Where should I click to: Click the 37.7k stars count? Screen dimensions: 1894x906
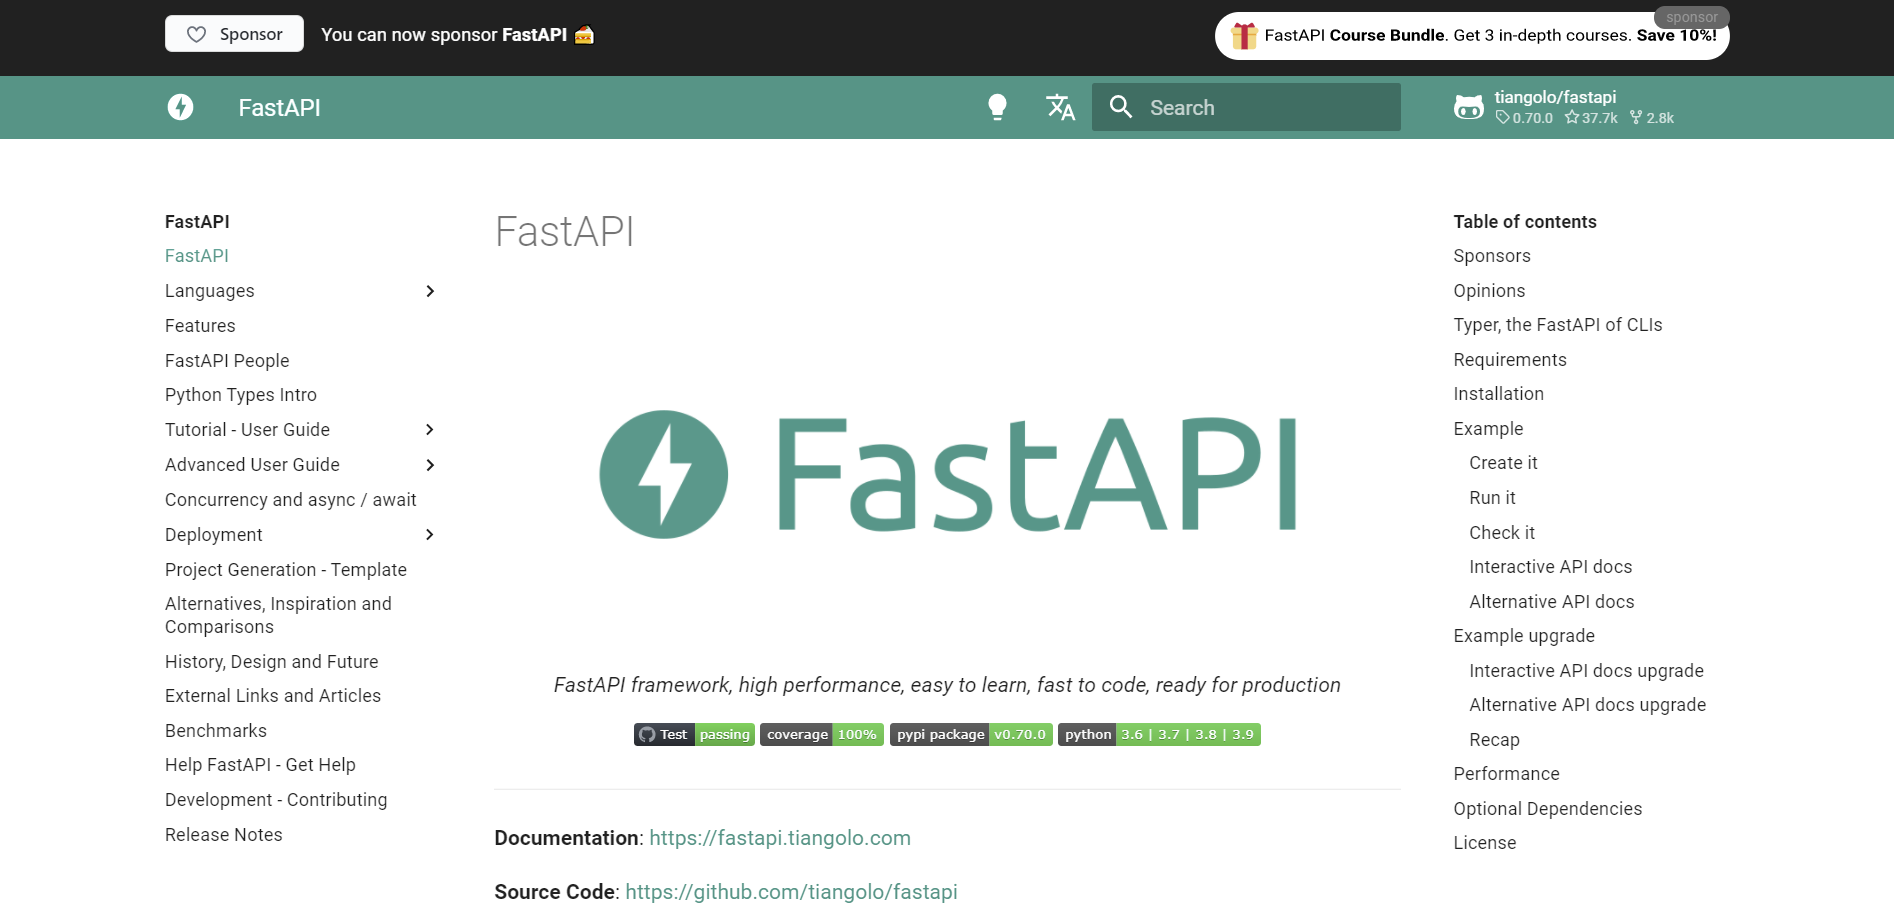coord(1591,118)
